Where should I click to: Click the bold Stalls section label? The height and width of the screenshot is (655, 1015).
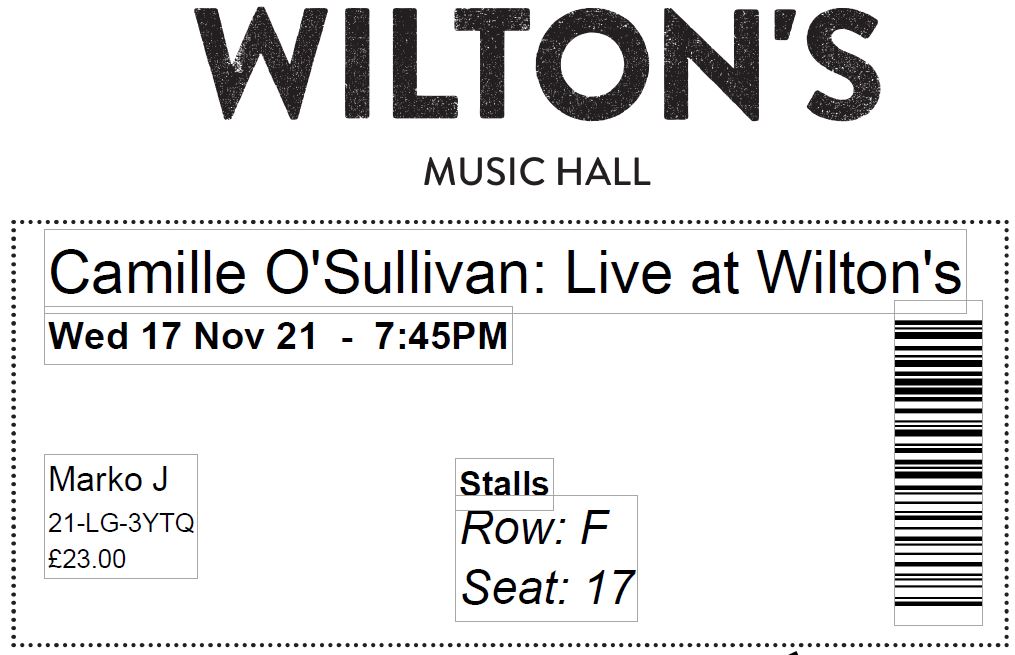(x=504, y=484)
